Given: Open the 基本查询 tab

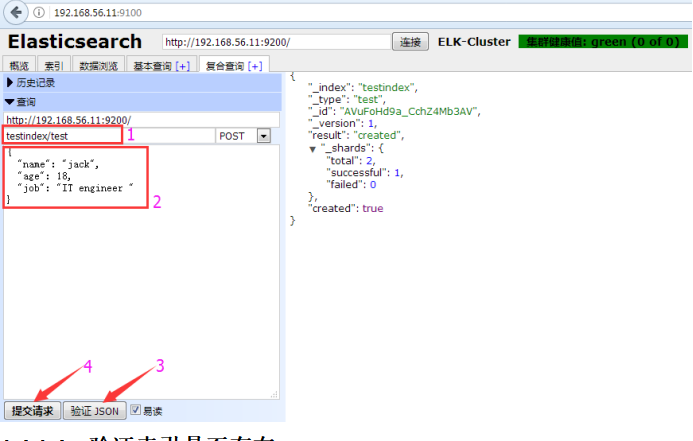Looking at the screenshot, I should click(152, 66).
